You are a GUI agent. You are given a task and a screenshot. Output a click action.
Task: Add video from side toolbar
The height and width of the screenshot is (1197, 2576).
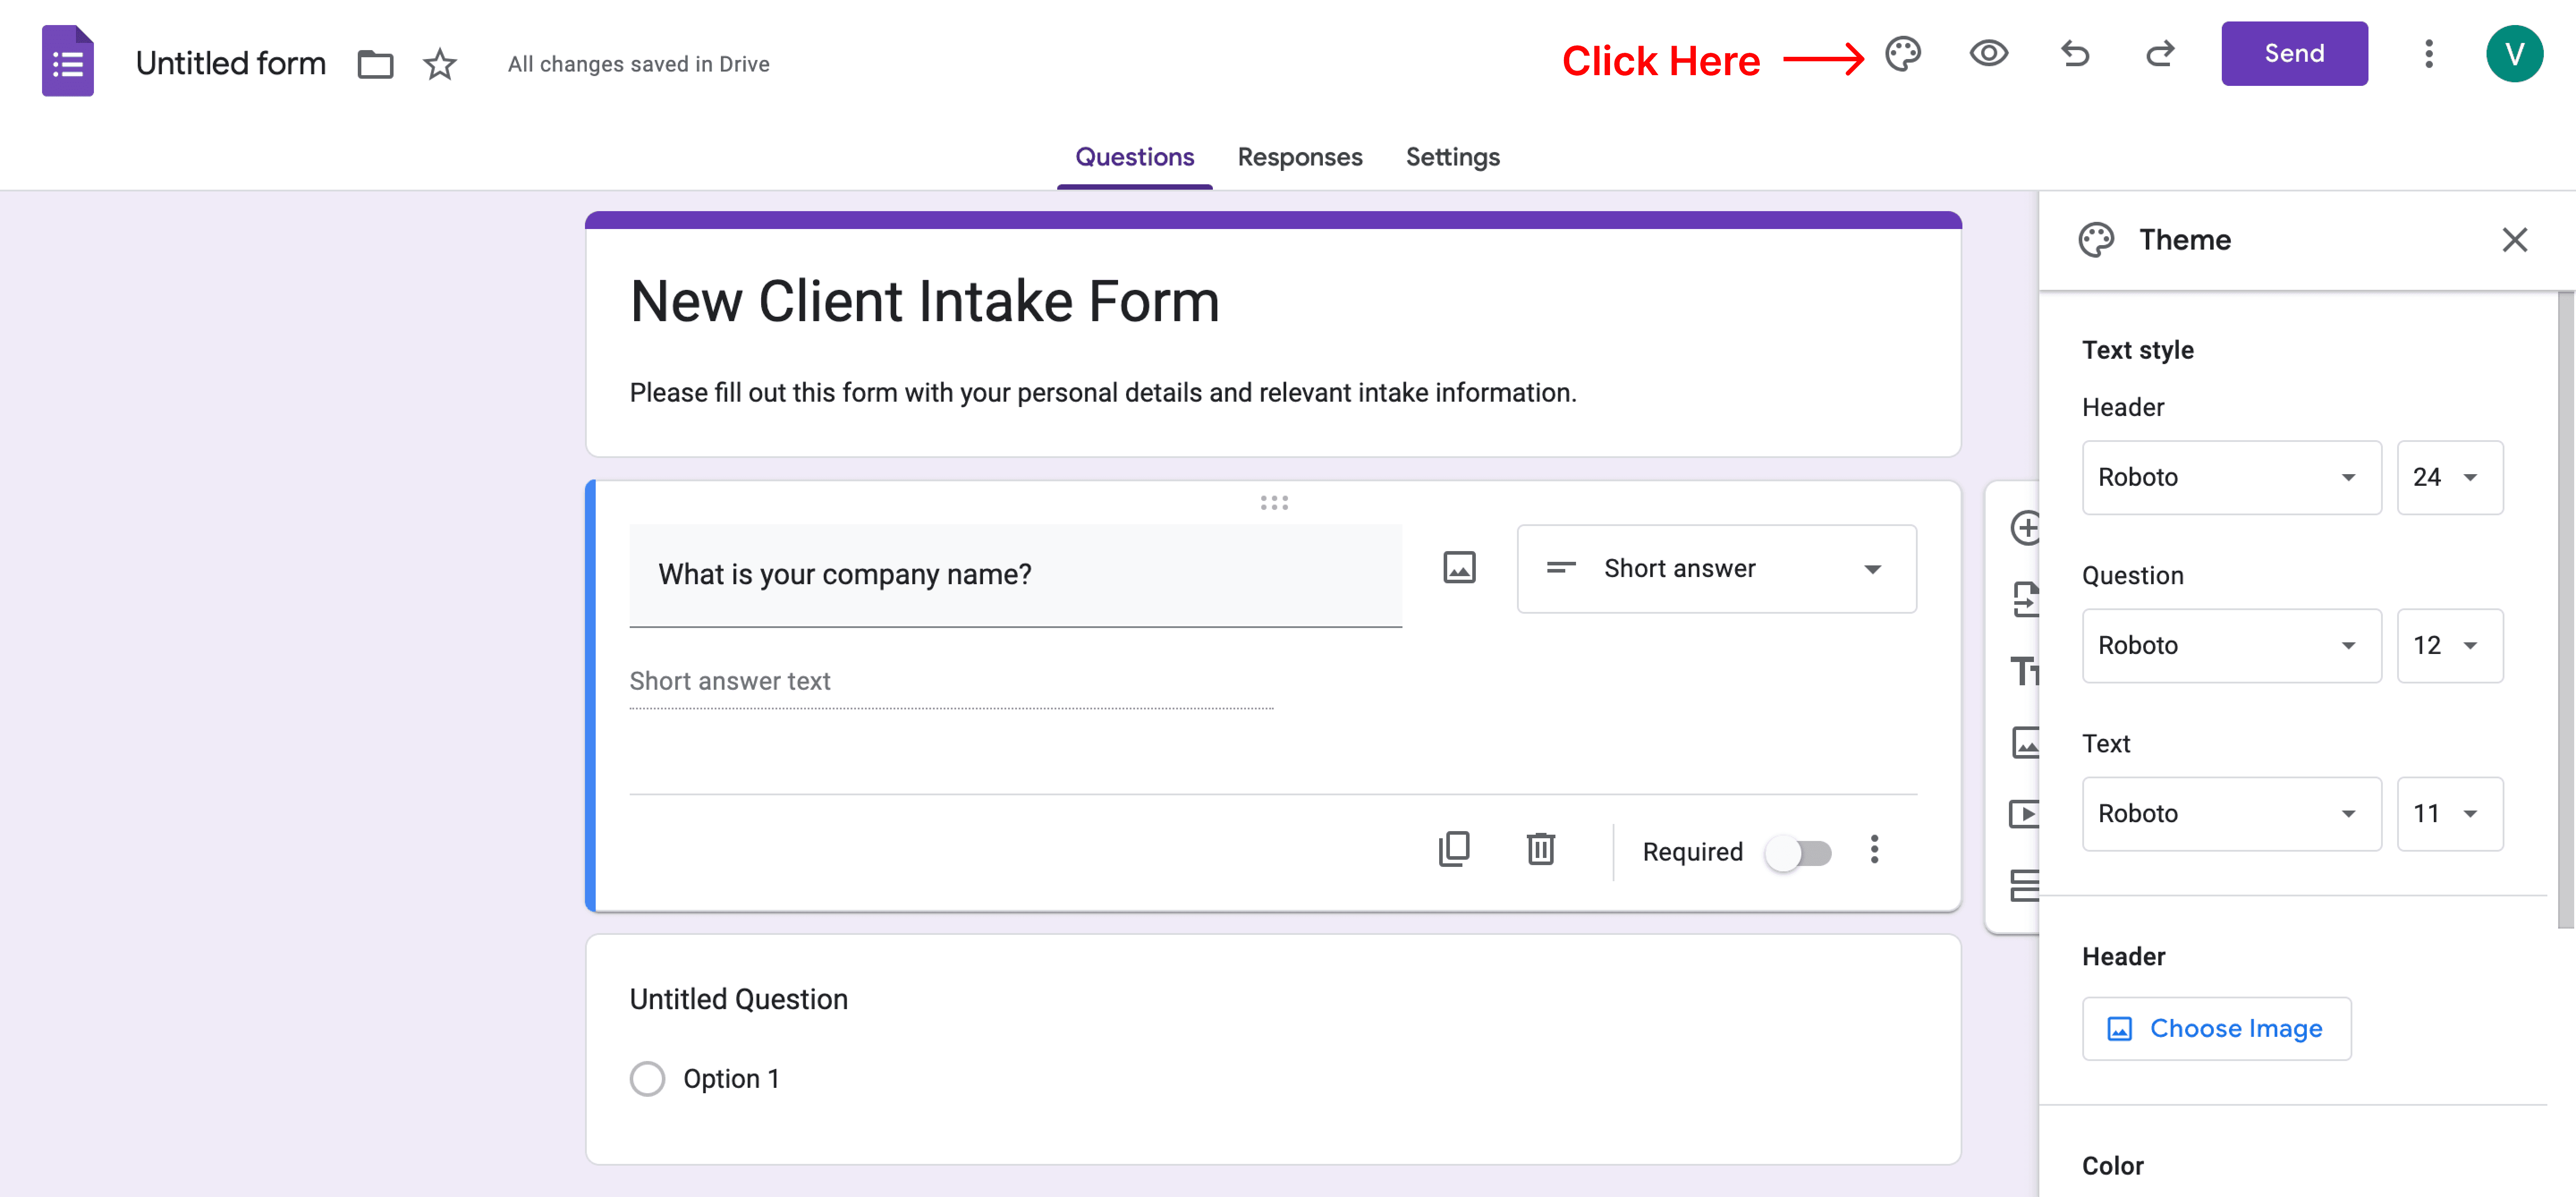(x=2025, y=814)
